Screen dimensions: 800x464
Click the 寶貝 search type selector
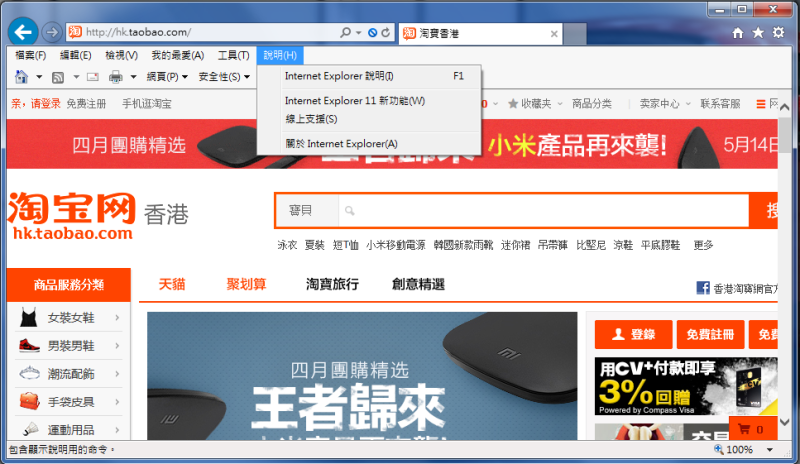(x=307, y=210)
